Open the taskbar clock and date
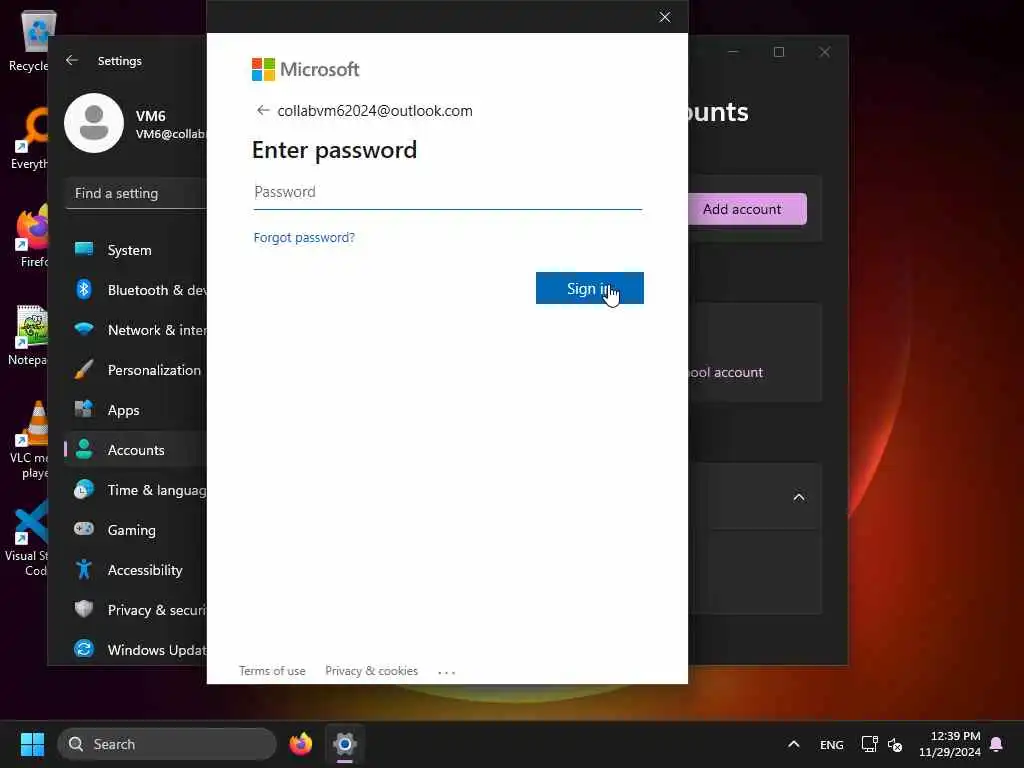The image size is (1024, 768). click(950, 744)
